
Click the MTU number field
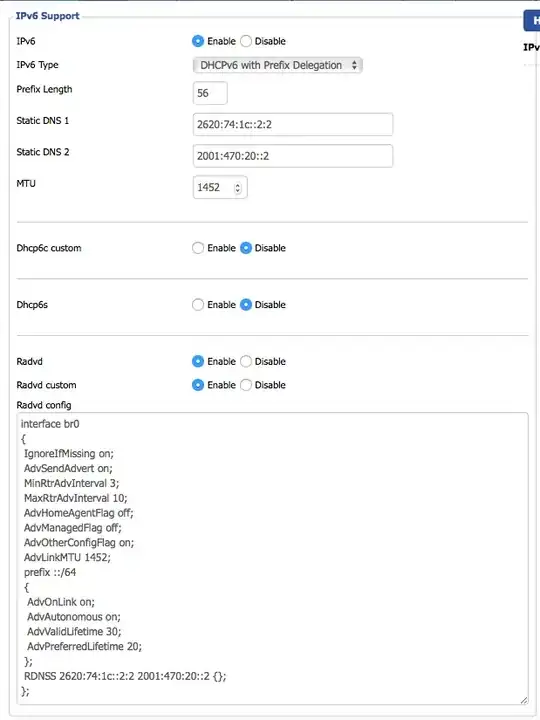pos(220,187)
